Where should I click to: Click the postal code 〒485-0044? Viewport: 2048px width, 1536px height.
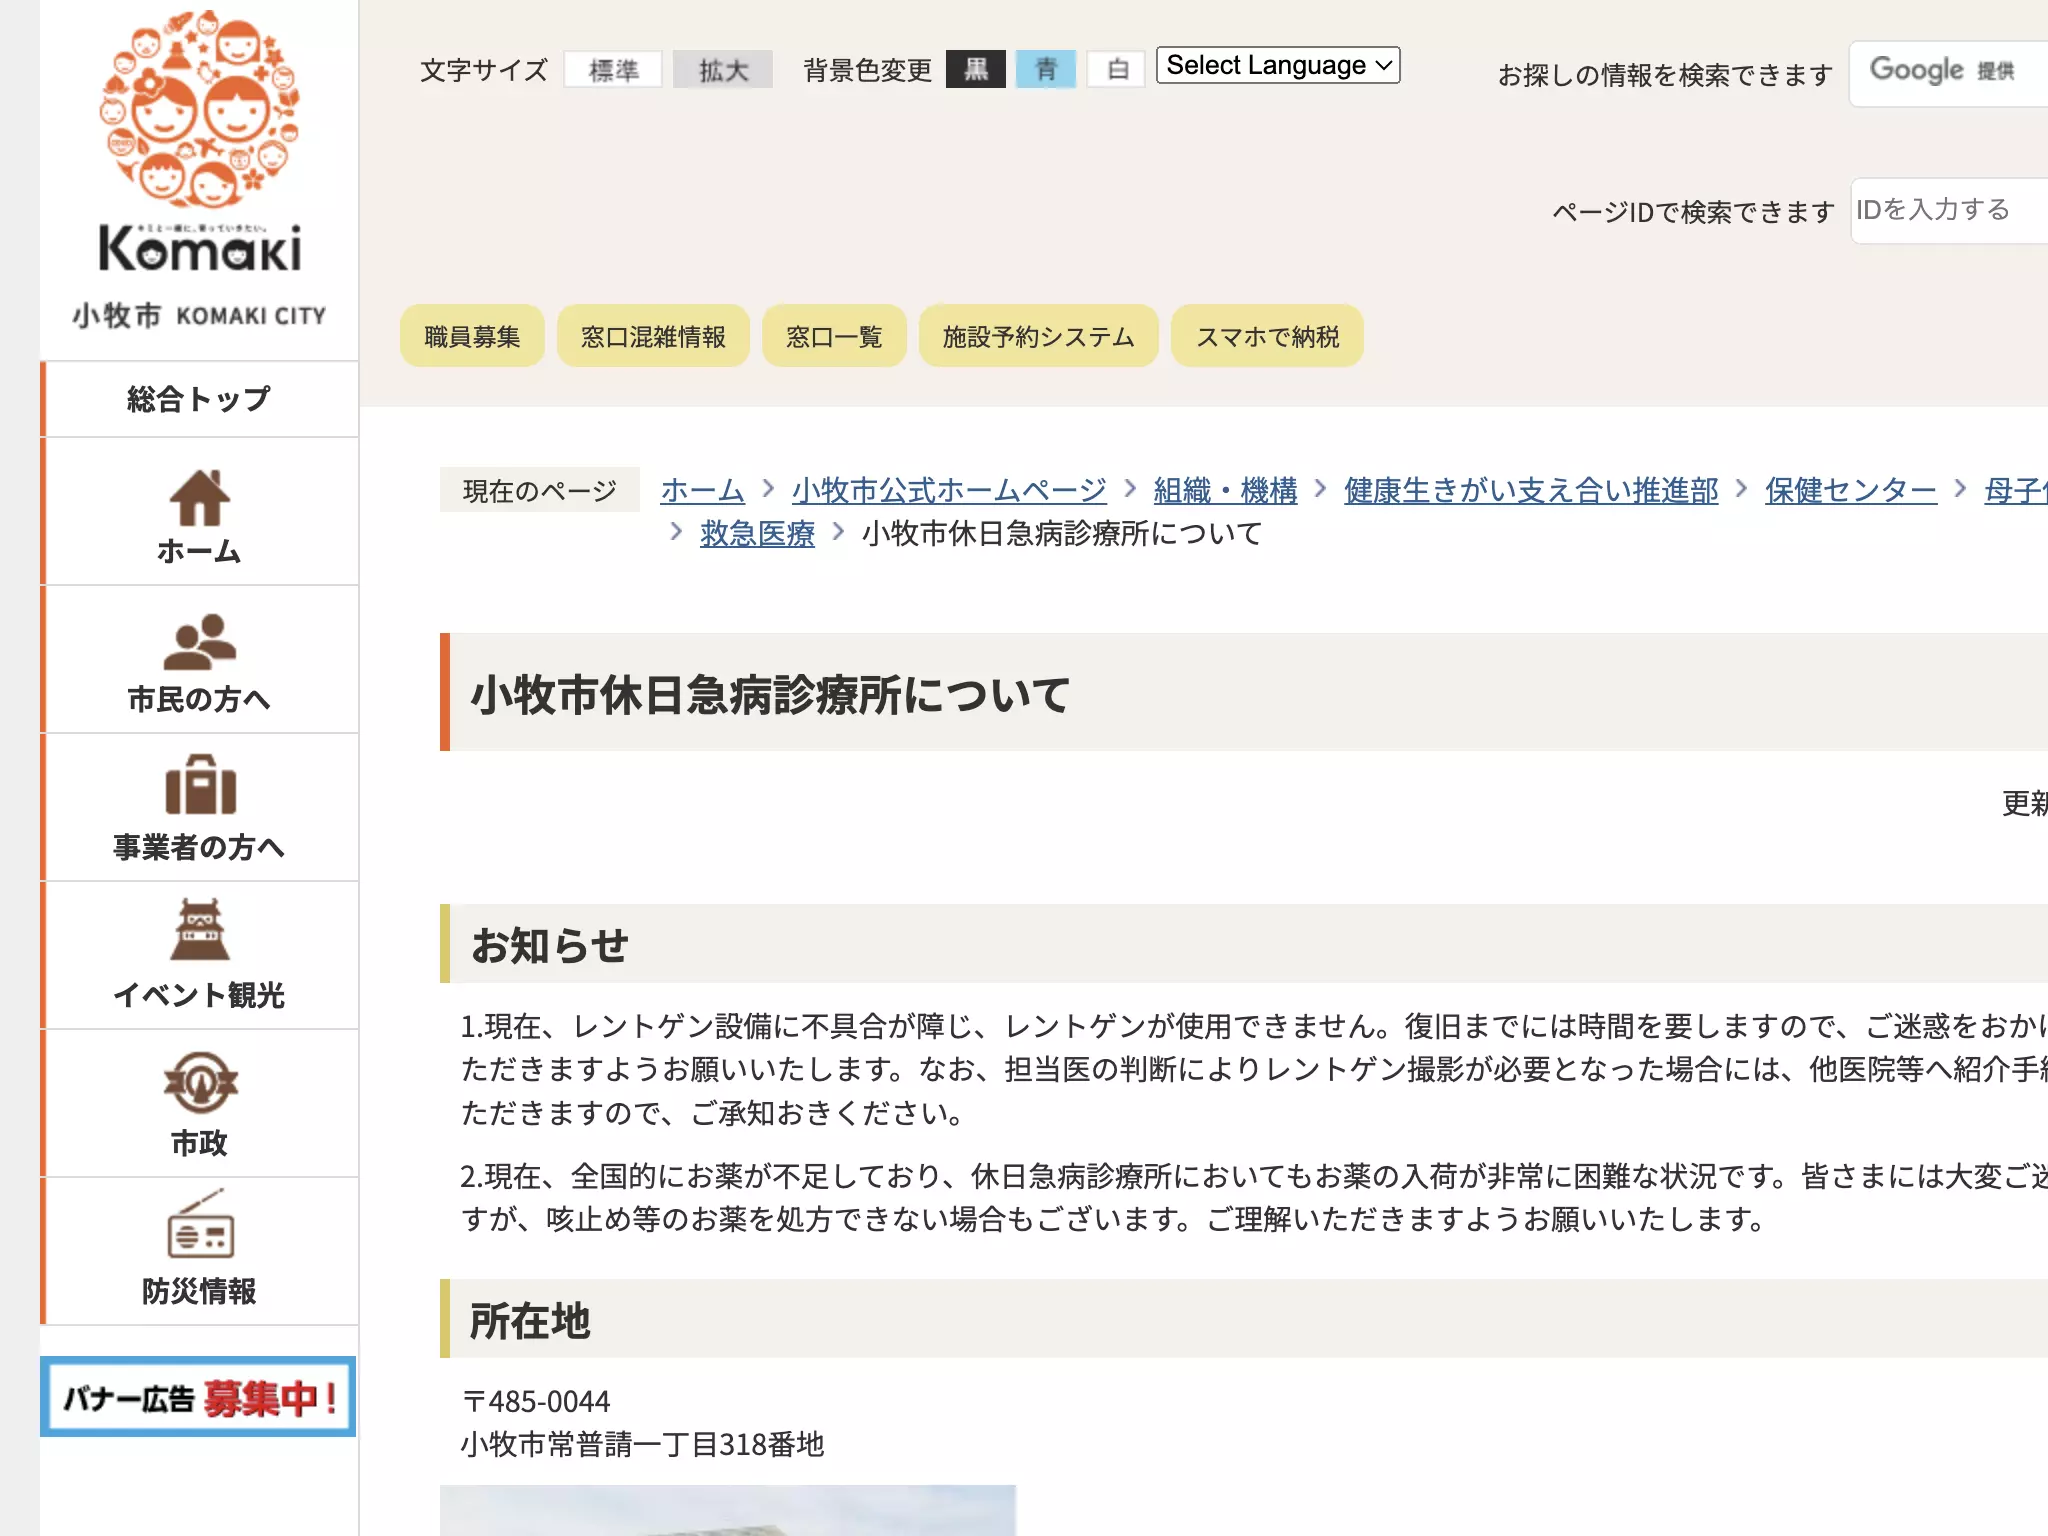click(x=535, y=1401)
